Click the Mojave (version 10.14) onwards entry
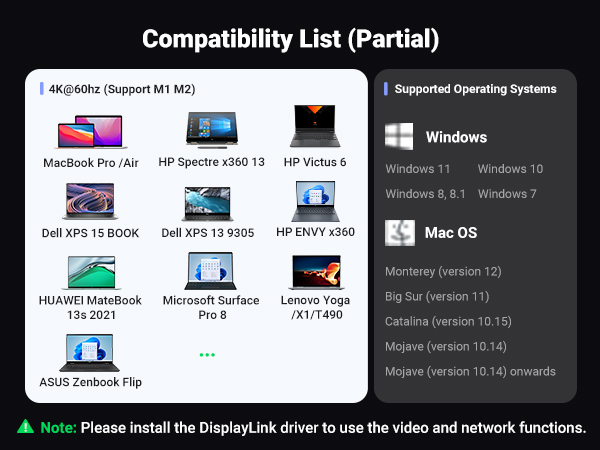This screenshot has width=600, height=450. coord(470,372)
